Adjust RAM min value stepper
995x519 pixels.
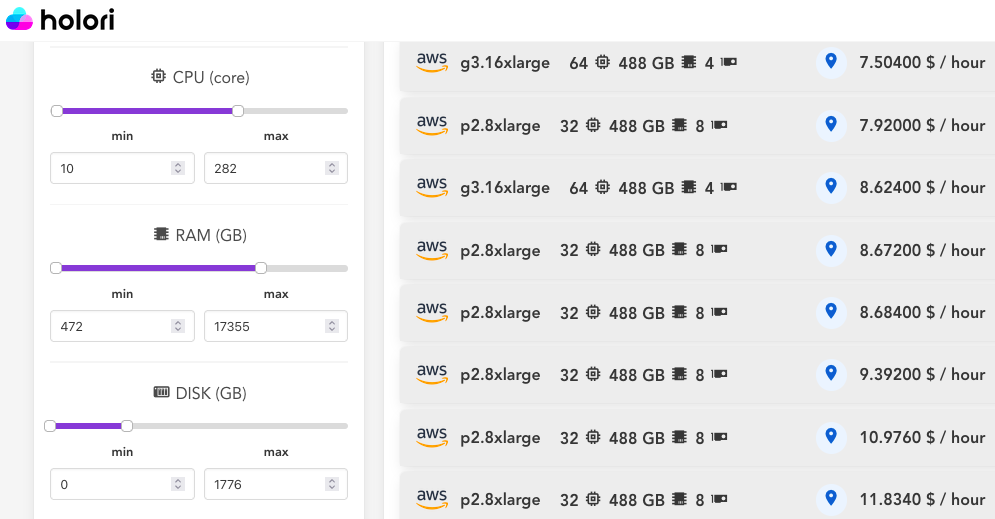coord(178,326)
